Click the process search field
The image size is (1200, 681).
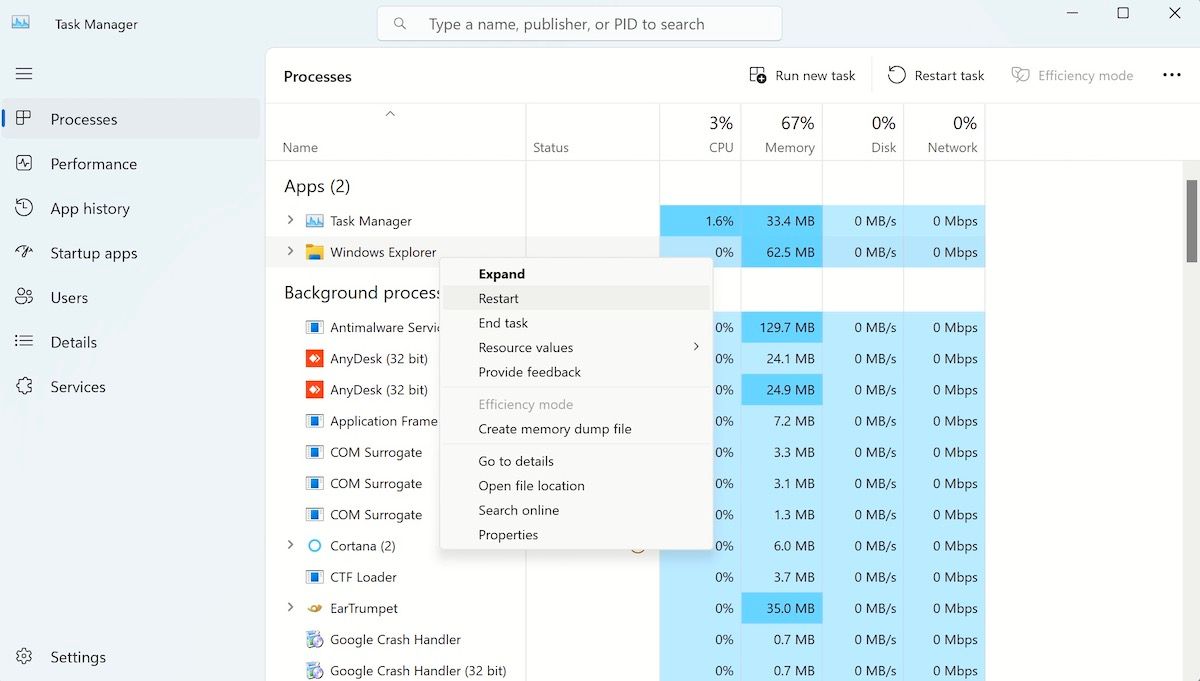tap(580, 23)
